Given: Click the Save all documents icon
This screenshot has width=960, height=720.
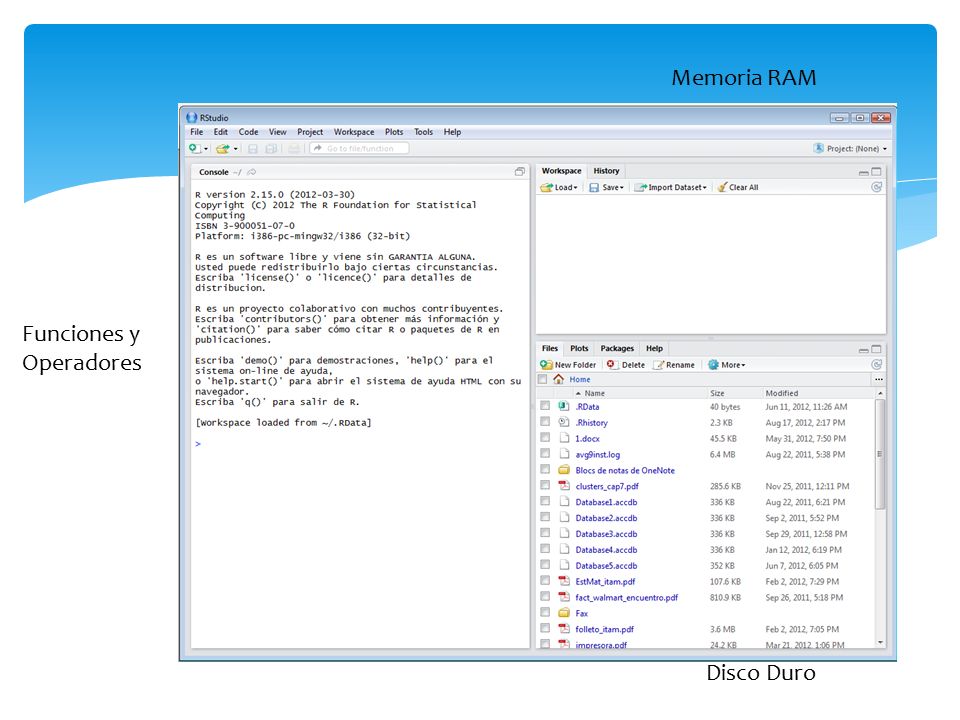Looking at the screenshot, I should tap(271, 148).
